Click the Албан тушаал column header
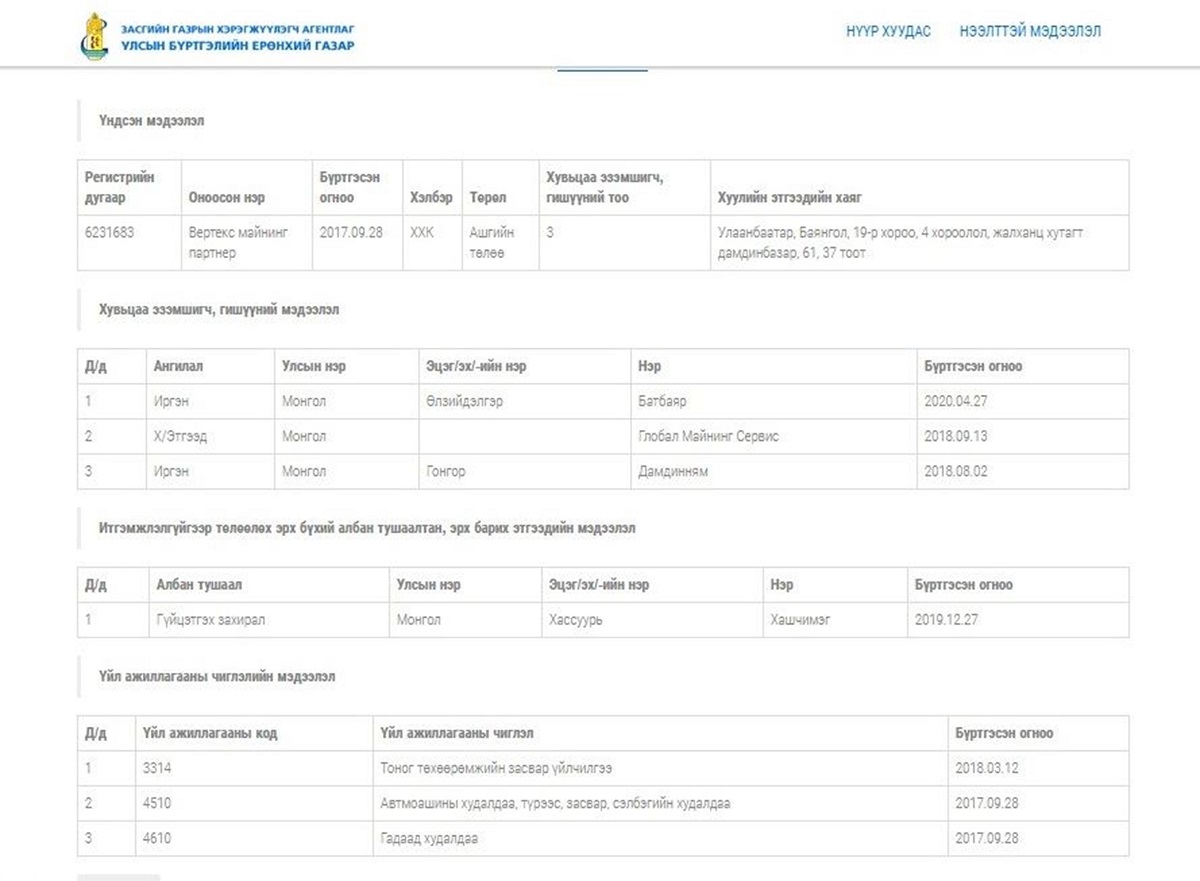Image resolution: width=1200 pixels, height=881 pixels. click(199, 584)
